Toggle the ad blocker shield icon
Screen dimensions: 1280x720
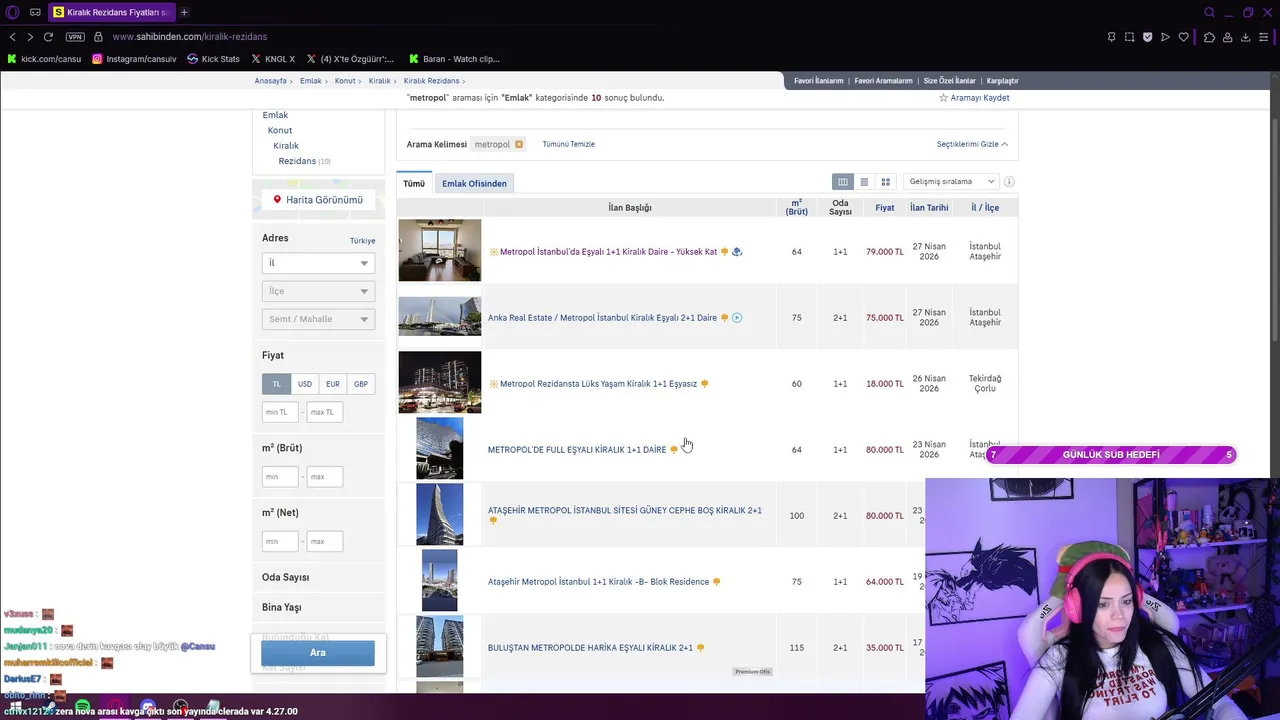pyautogui.click(x=1147, y=37)
